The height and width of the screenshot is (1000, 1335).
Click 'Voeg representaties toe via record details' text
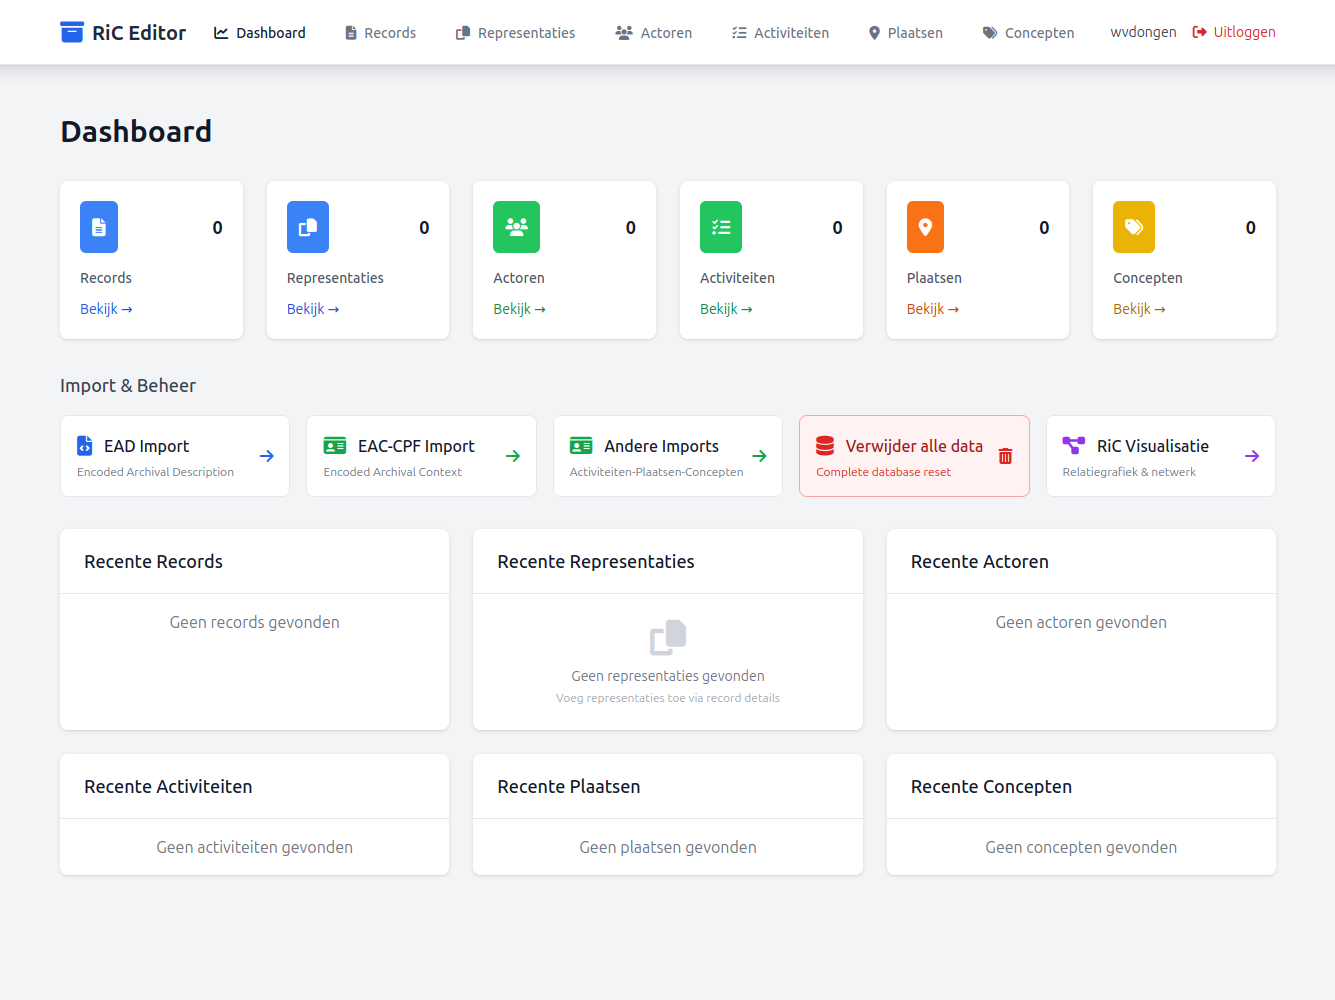point(668,698)
